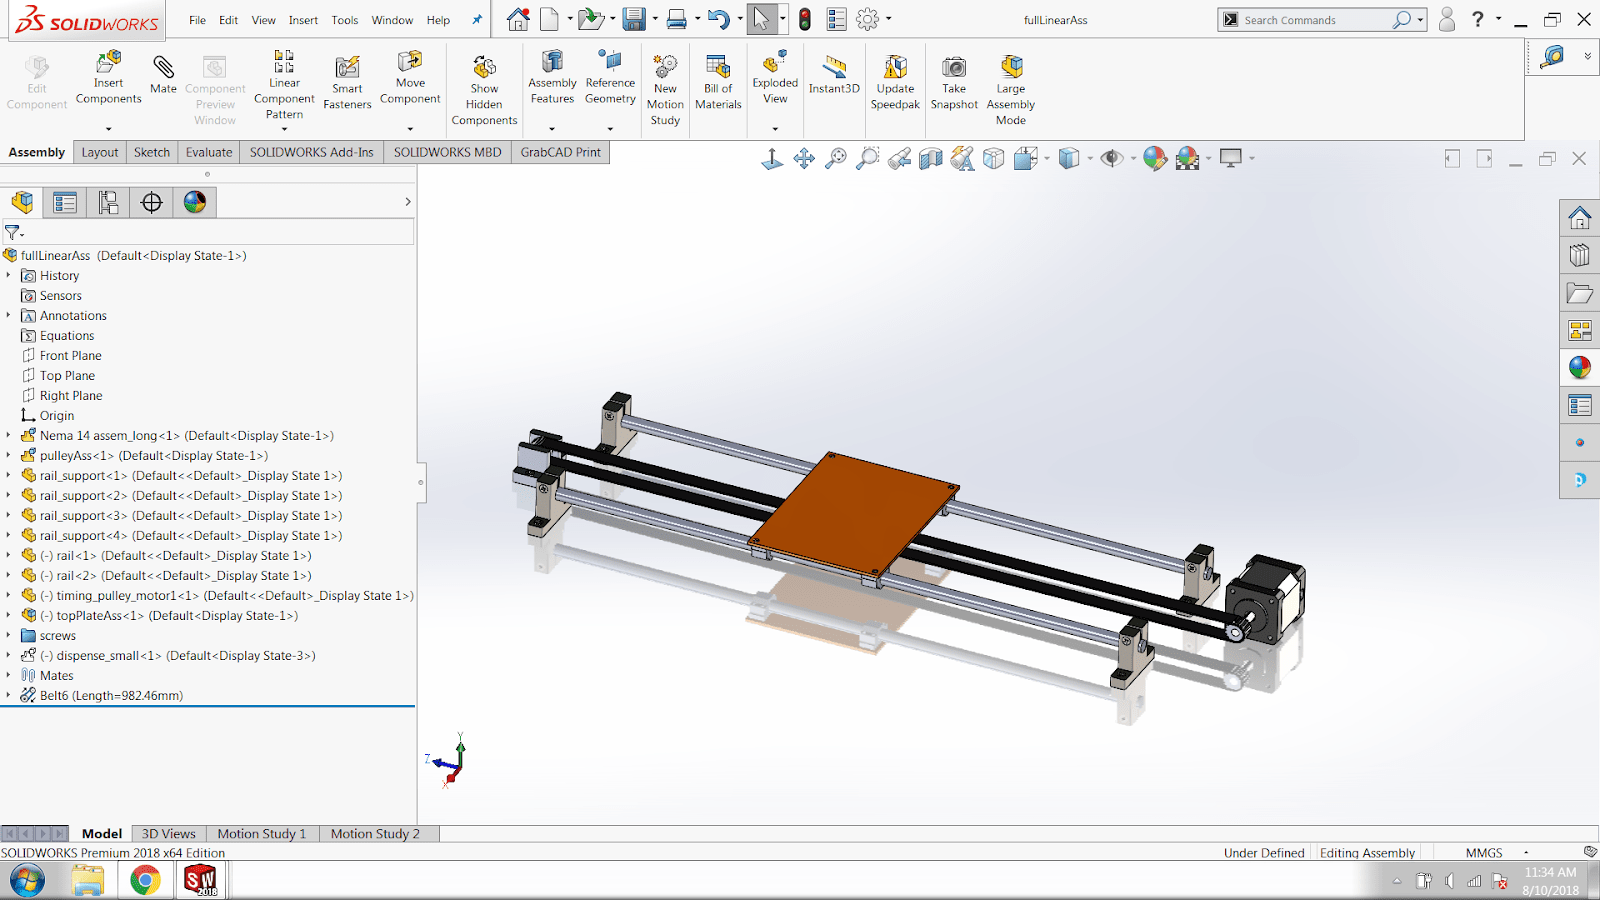This screenshot has height=900, width=1600.
Task: Select Nema 14 assem_long<1> component
Action: [x=186, y=435]
